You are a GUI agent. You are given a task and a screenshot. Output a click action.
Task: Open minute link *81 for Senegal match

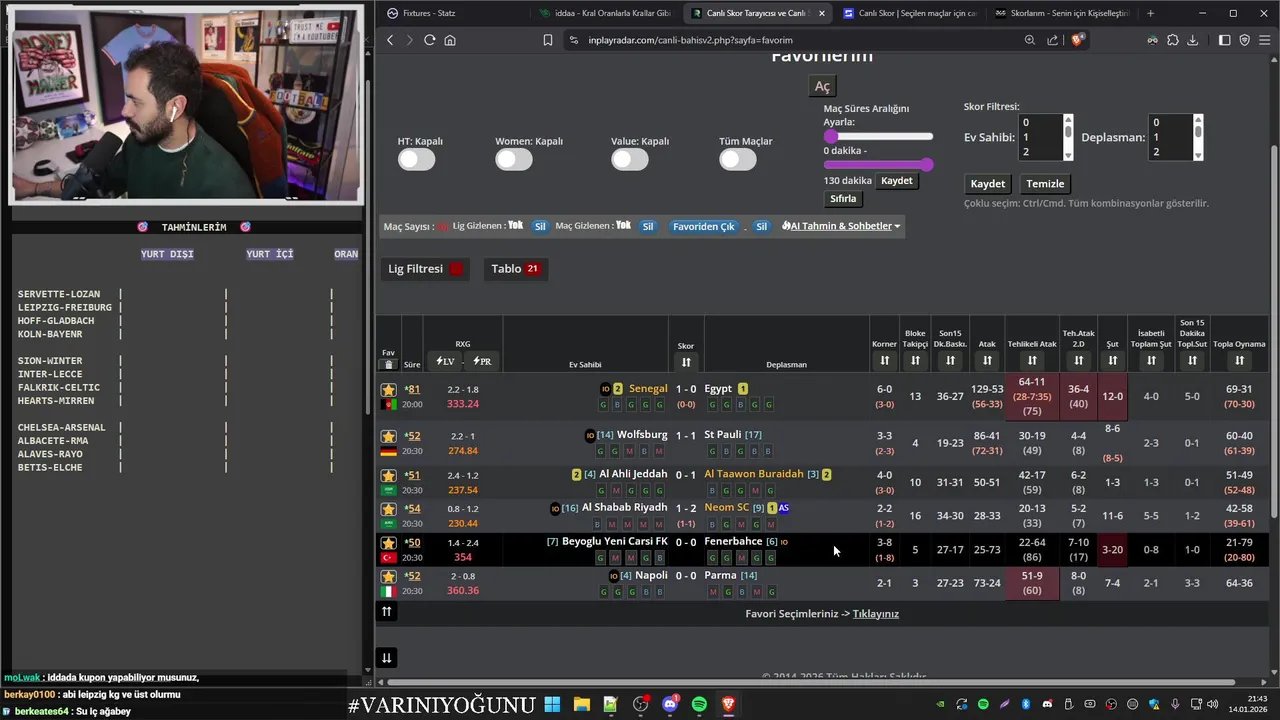point(412,389)
